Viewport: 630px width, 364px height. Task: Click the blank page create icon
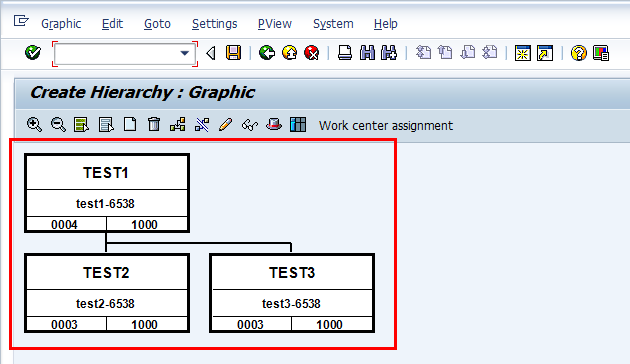click(130, 125)
